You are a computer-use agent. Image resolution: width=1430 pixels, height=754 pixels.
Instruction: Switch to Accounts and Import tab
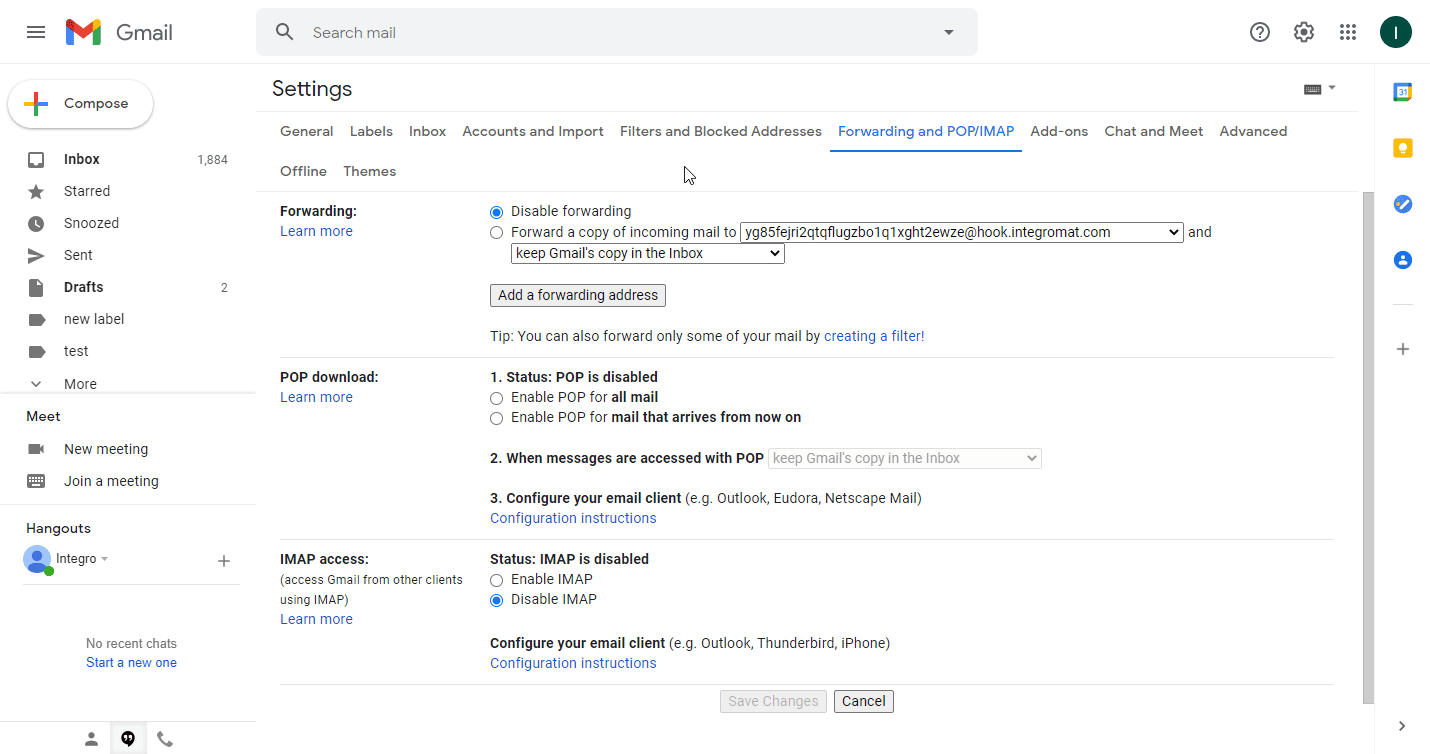click(532, 131)
